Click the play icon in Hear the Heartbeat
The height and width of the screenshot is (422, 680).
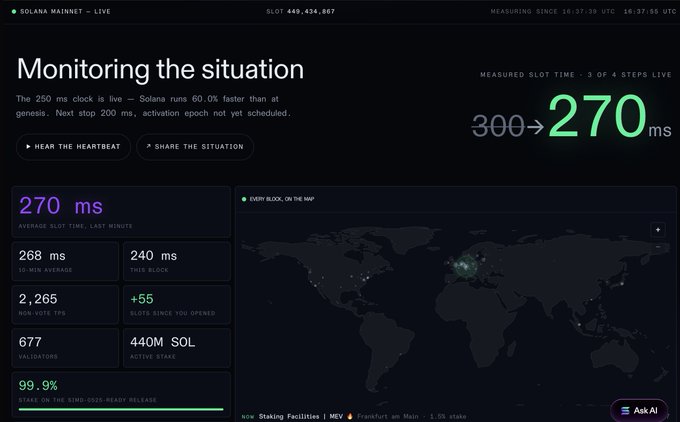click(28, 147)
